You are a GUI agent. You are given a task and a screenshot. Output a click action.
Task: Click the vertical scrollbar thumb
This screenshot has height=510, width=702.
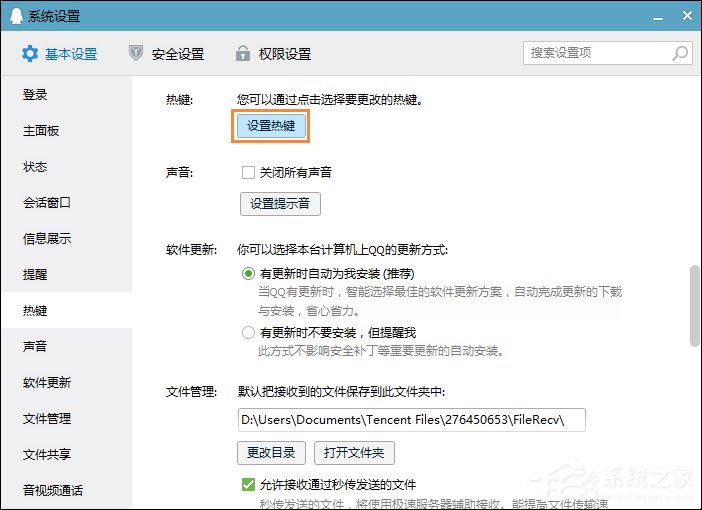[695, 306]
